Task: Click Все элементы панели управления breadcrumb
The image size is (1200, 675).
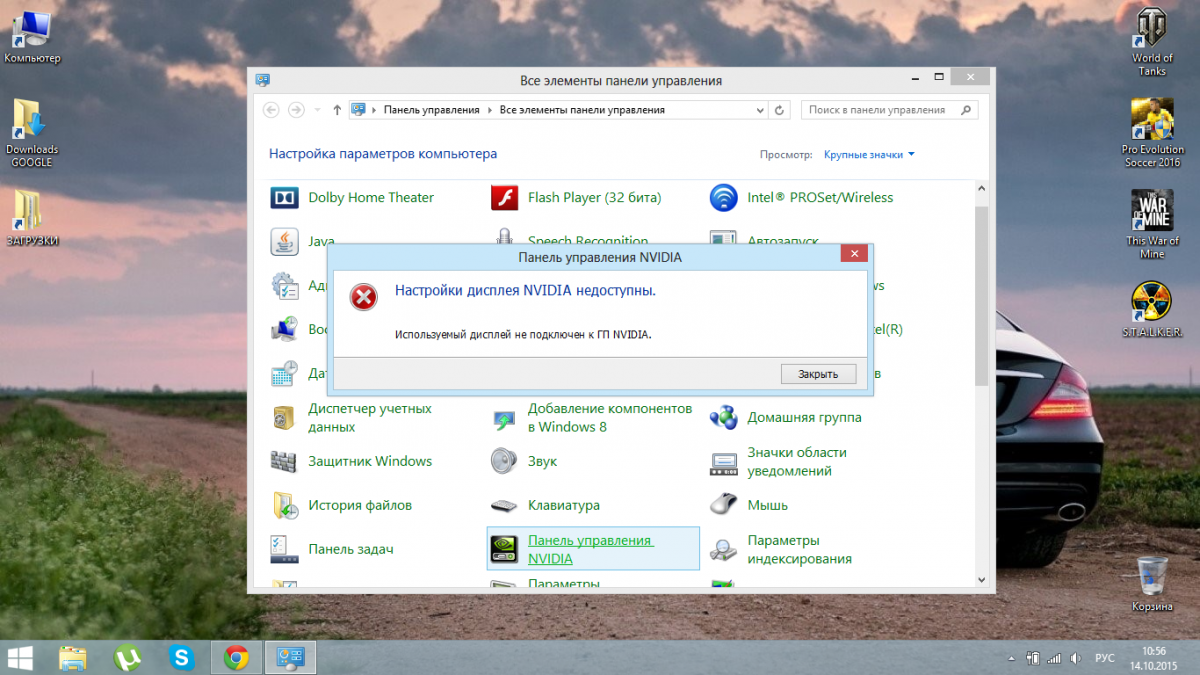Action: point(582,110)
